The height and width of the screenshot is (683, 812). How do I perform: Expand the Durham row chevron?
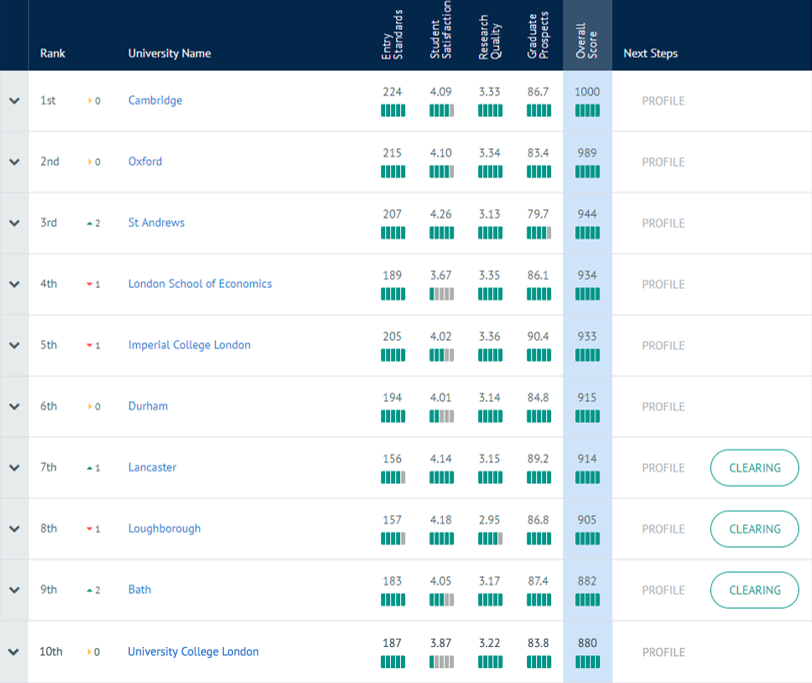14,406
